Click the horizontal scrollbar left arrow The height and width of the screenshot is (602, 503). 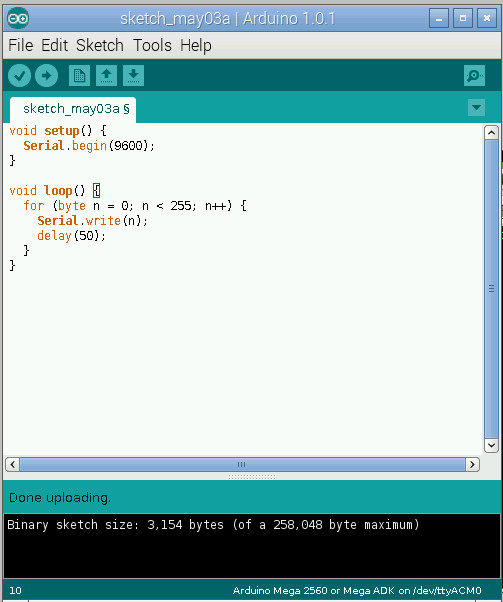pyautogui.click(x=13, y=465)
